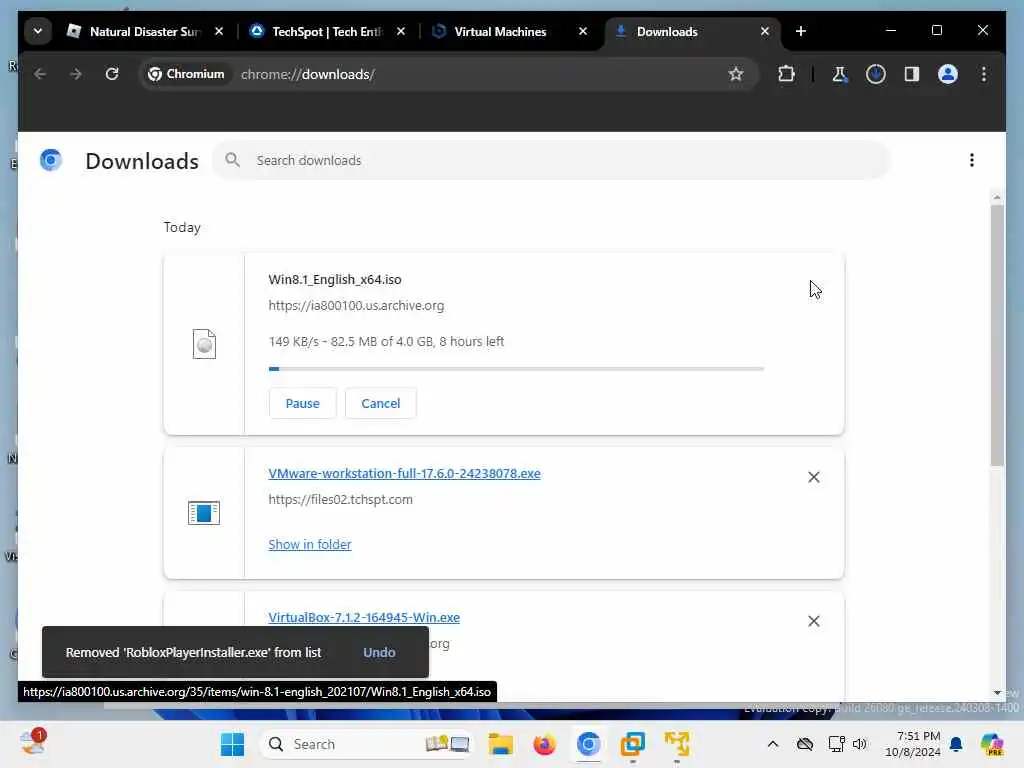Click the scrollbar down arrow
Viewport: 1024px width, 768px height.
click(x=997, y=693)
